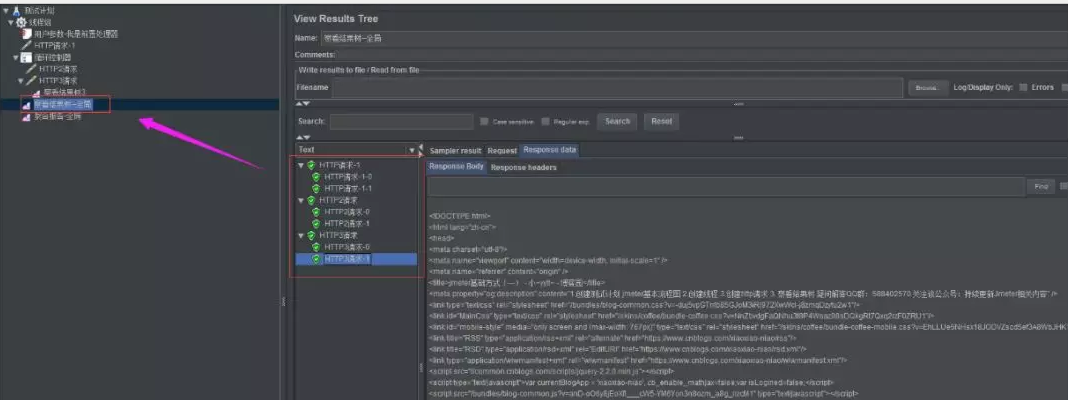
Task: Click into the Search text box
Action: pyautogui.click(x=401, y=121)
